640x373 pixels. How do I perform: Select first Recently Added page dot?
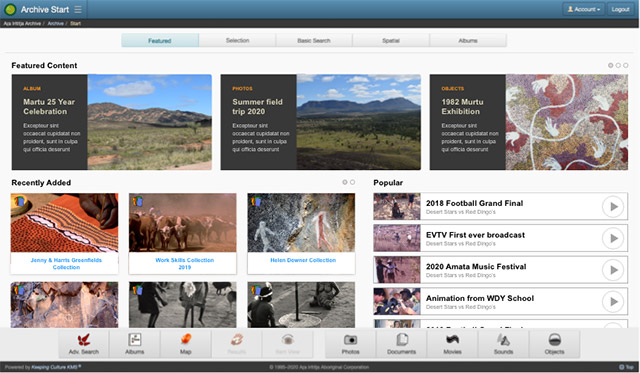(345, 182)
